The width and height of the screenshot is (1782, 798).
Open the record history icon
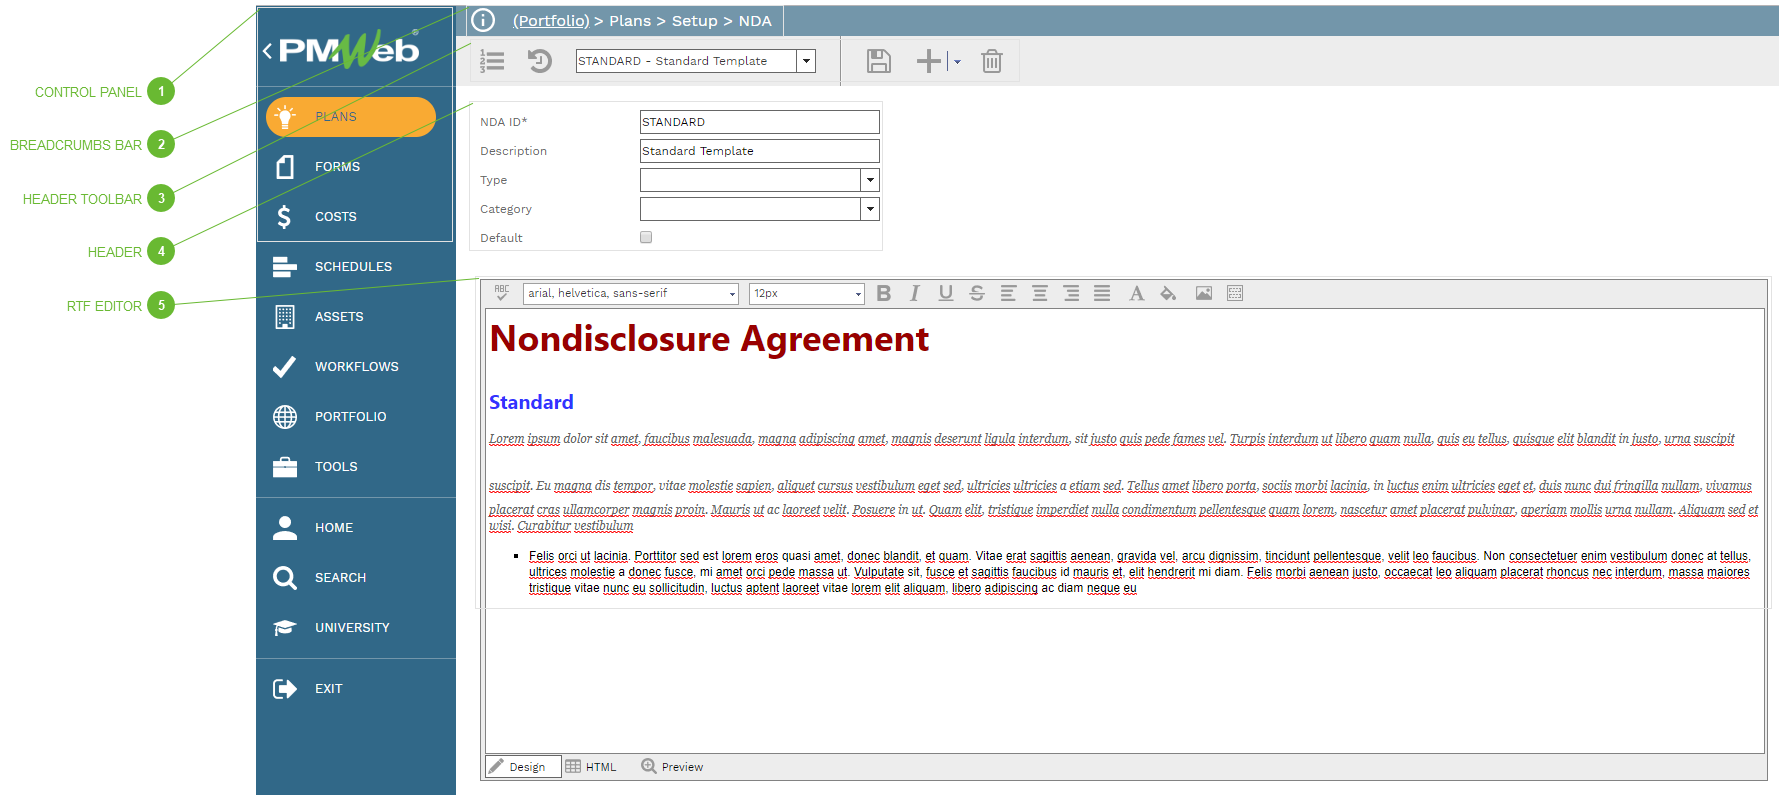(540, 61)
